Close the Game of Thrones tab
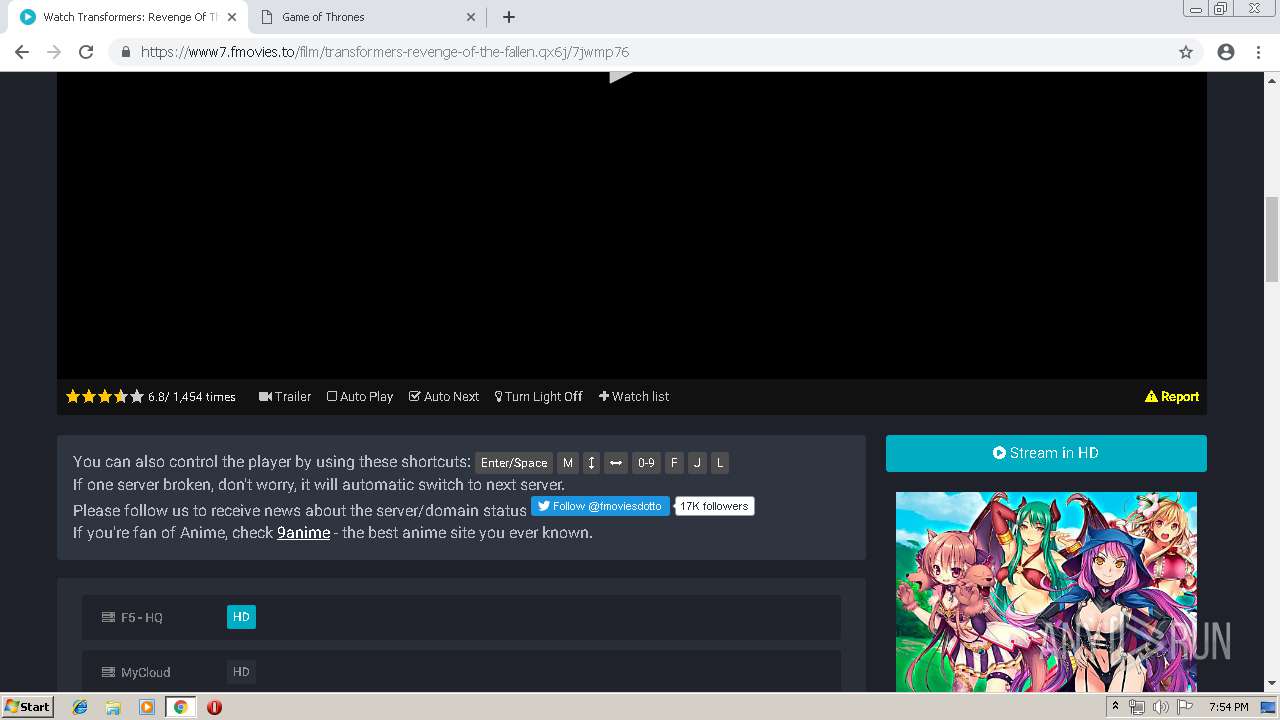1280x720 pixels. pos(472,17)
